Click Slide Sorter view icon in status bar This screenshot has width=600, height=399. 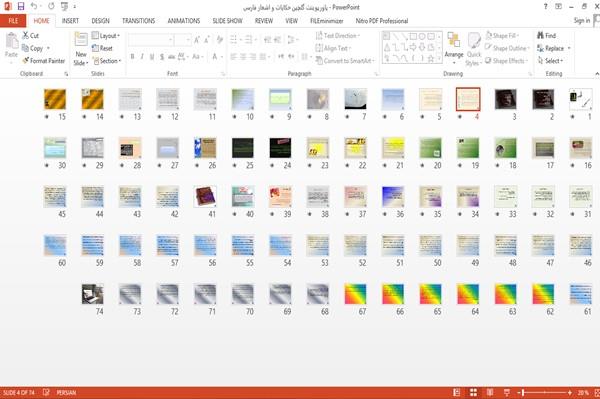tap(473, 392)
